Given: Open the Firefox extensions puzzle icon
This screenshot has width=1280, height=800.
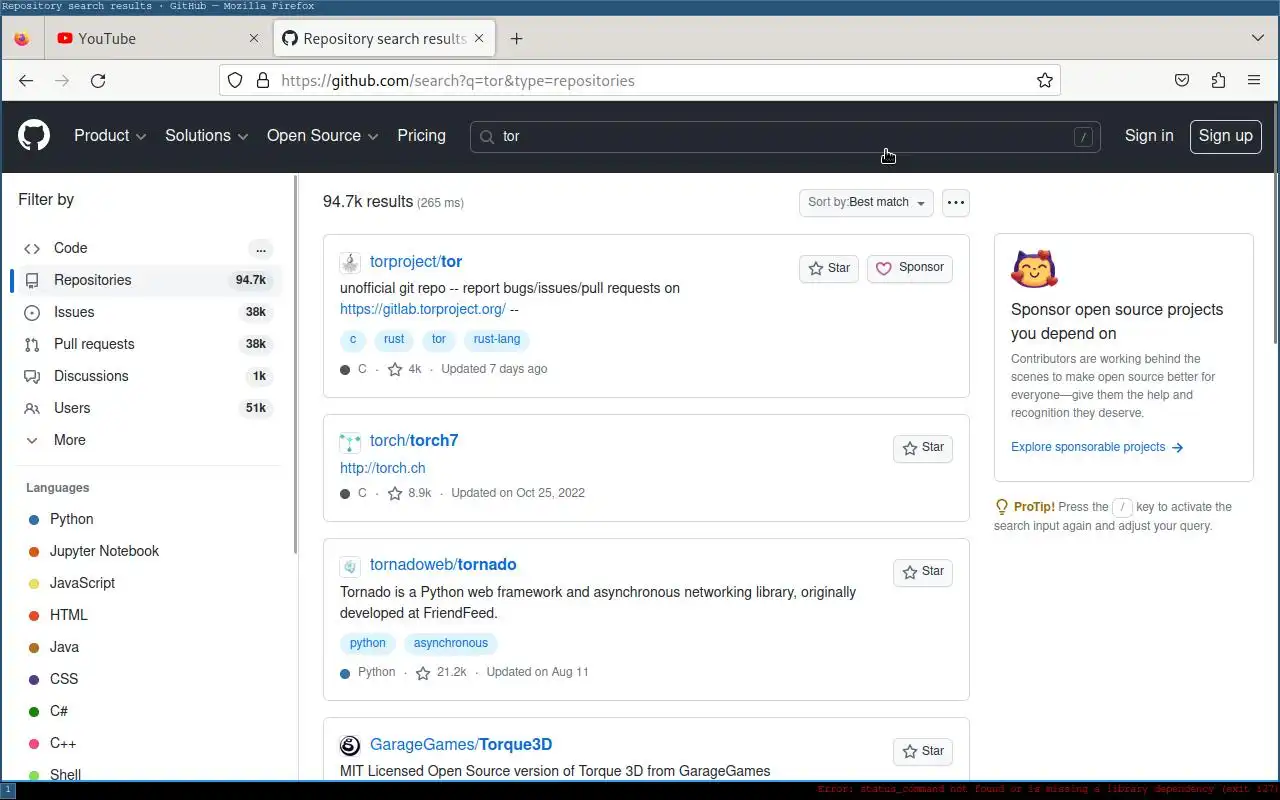Looking at the screenshot, I should click(x=1218, y=81).
